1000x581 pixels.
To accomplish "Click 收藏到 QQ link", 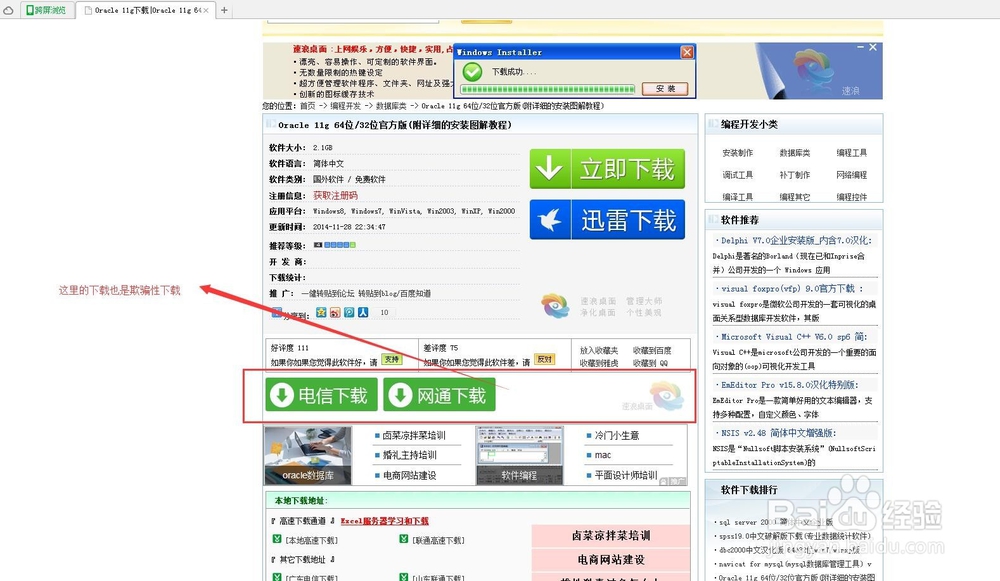I will pos(651,364).
